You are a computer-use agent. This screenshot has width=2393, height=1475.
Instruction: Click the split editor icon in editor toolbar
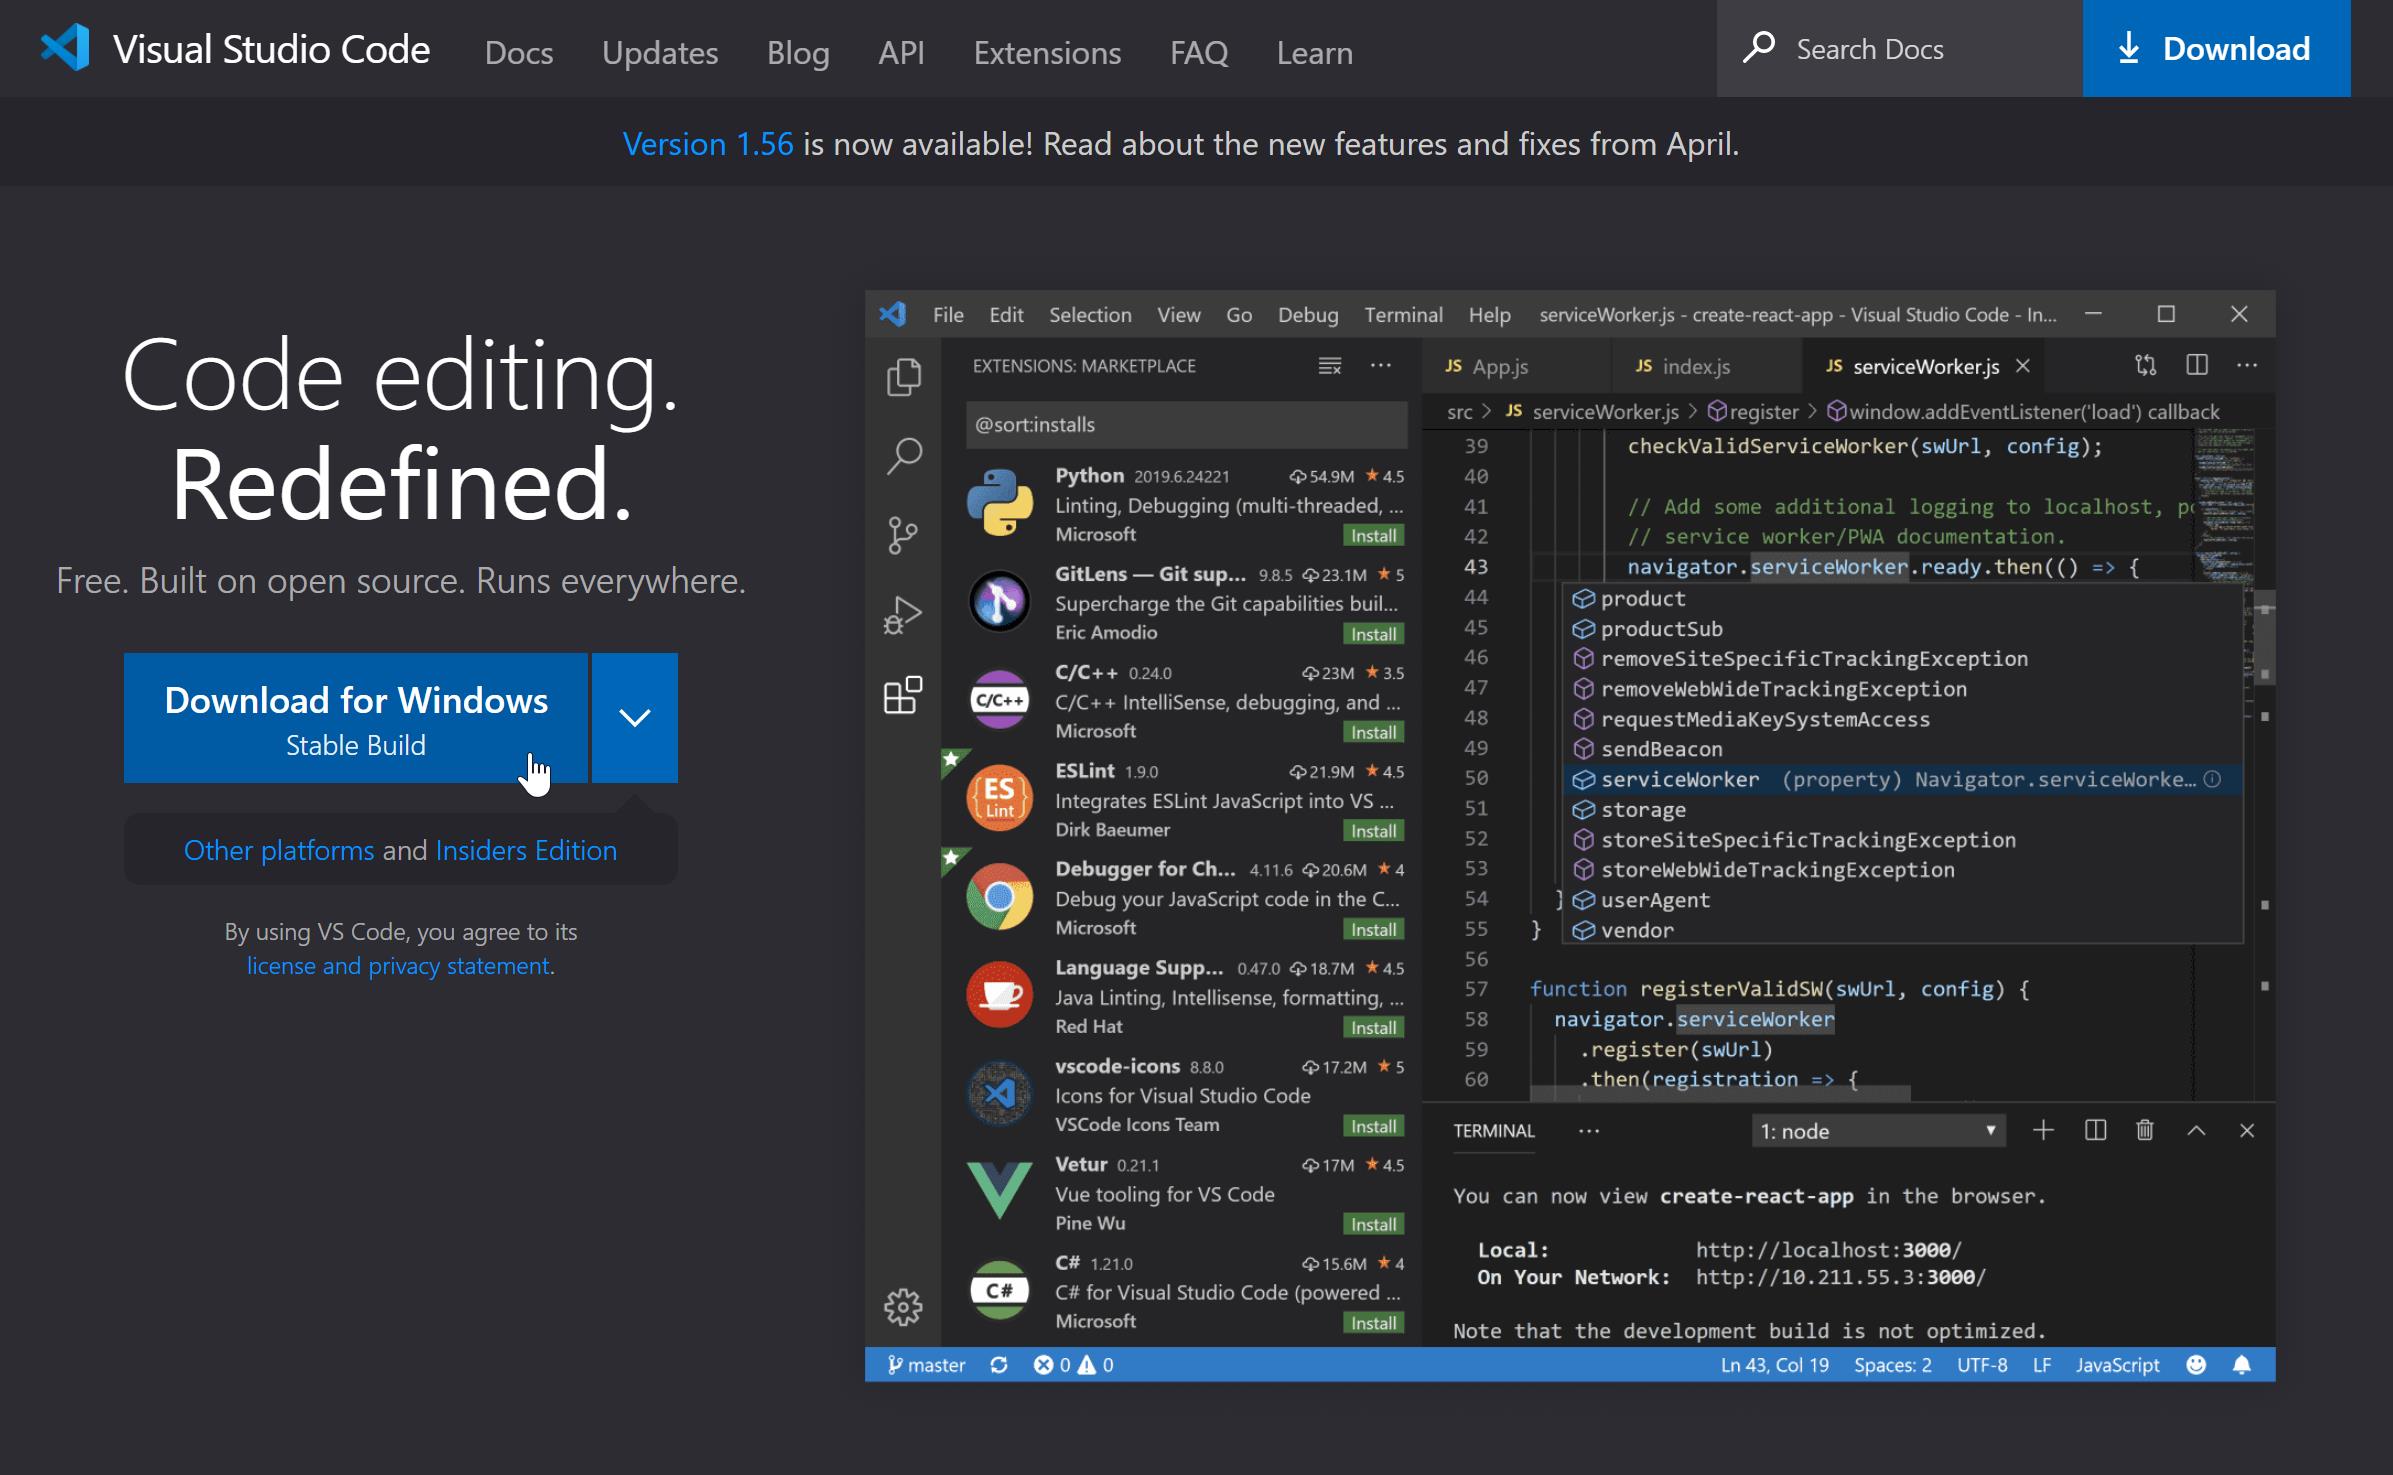point(2197,366)
